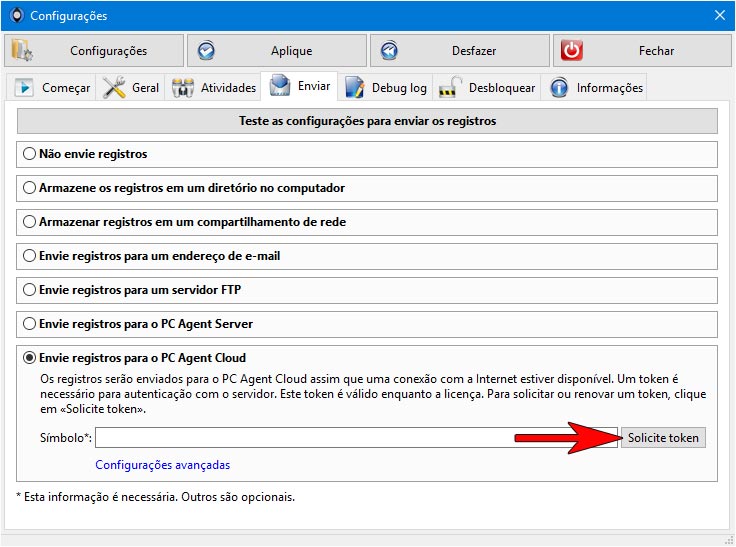Select 'Envie registros para o PC Agent Server'

(x=29, y=324)
